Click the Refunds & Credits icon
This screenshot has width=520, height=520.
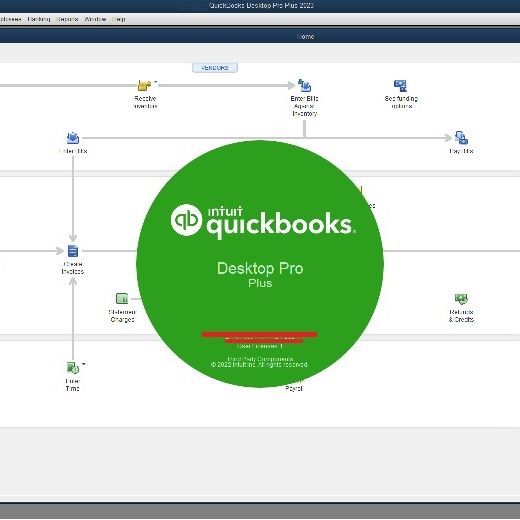pyautogui.click(x=461, y=299)
